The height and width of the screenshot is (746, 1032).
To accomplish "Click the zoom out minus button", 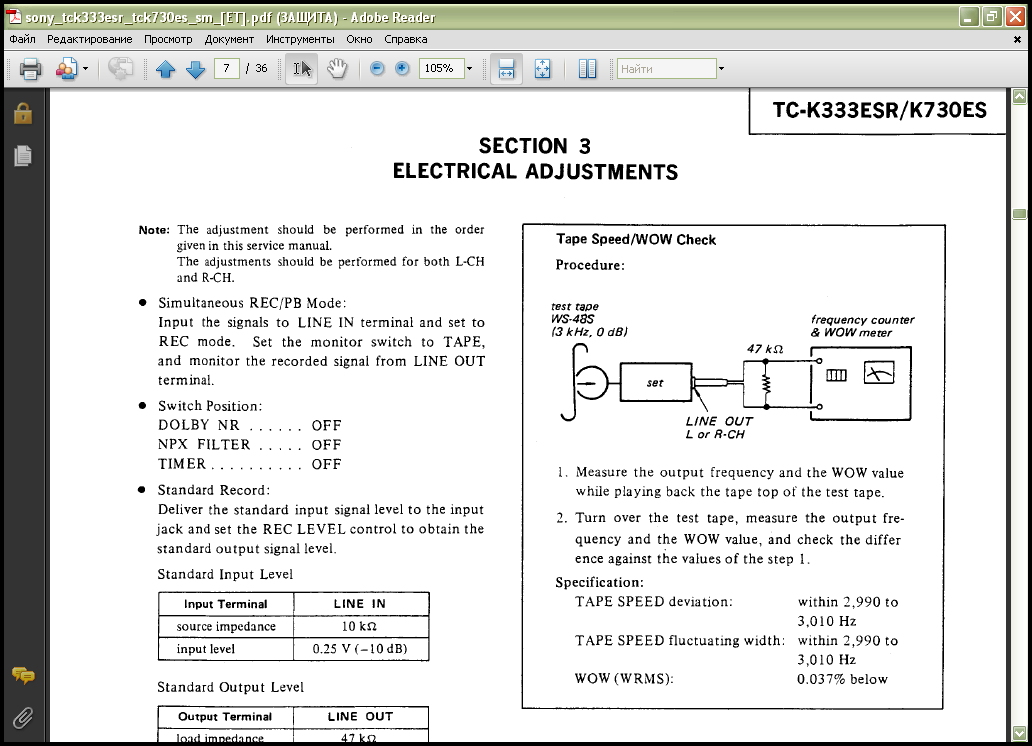I will tap(377, 69).
